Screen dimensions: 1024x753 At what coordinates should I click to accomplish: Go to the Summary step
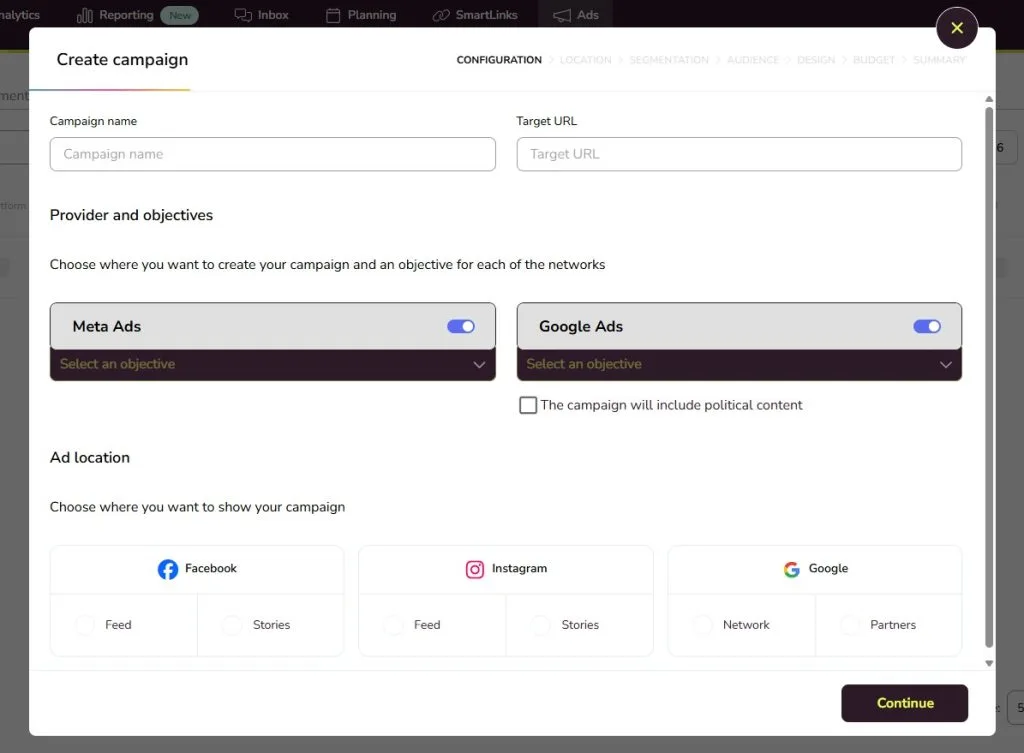pyautogui.click(x=939, y=60)
